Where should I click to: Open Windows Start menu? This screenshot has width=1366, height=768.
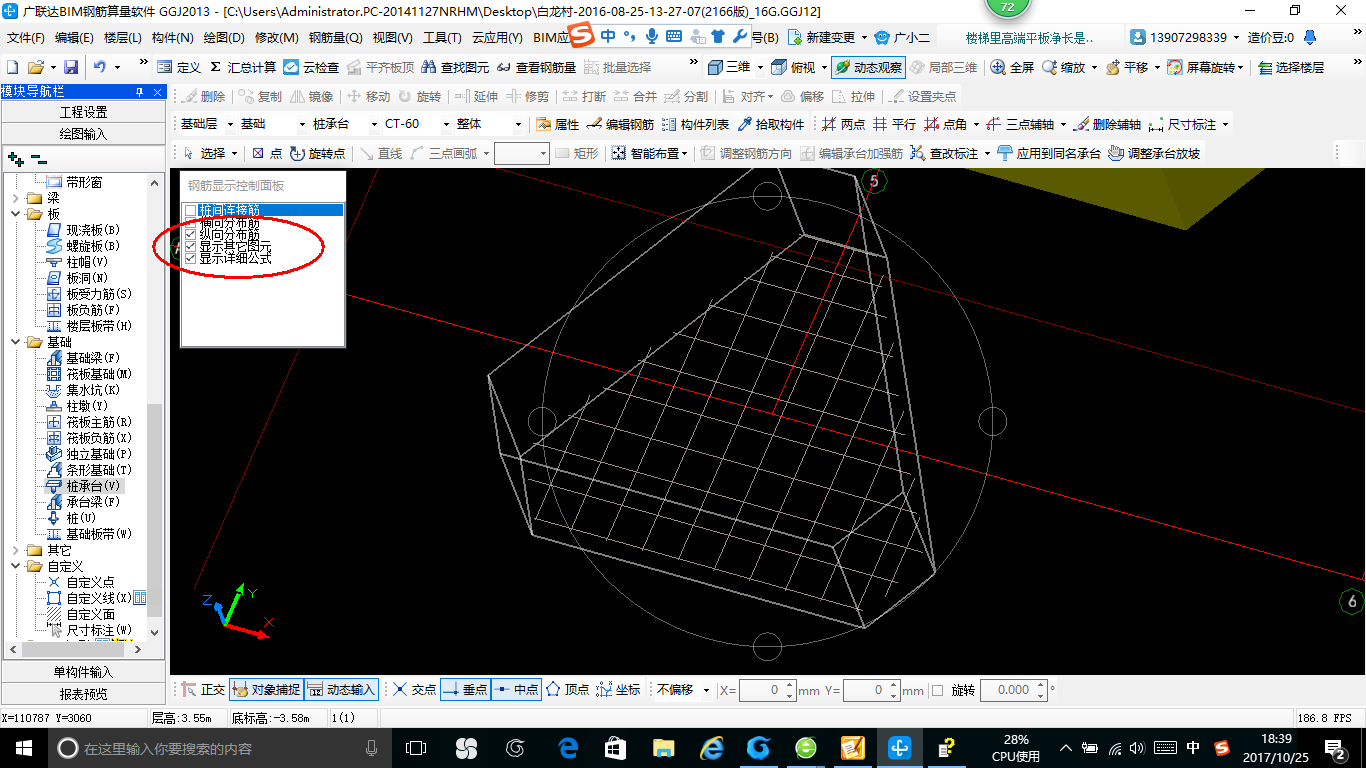[22, 747]
